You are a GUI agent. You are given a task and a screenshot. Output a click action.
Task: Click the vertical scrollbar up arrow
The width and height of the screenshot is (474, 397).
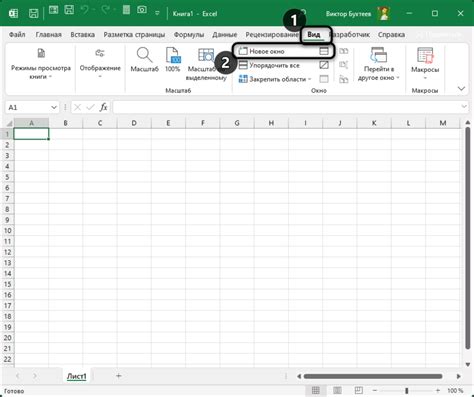pyautogui.click(x=468, y=123)
